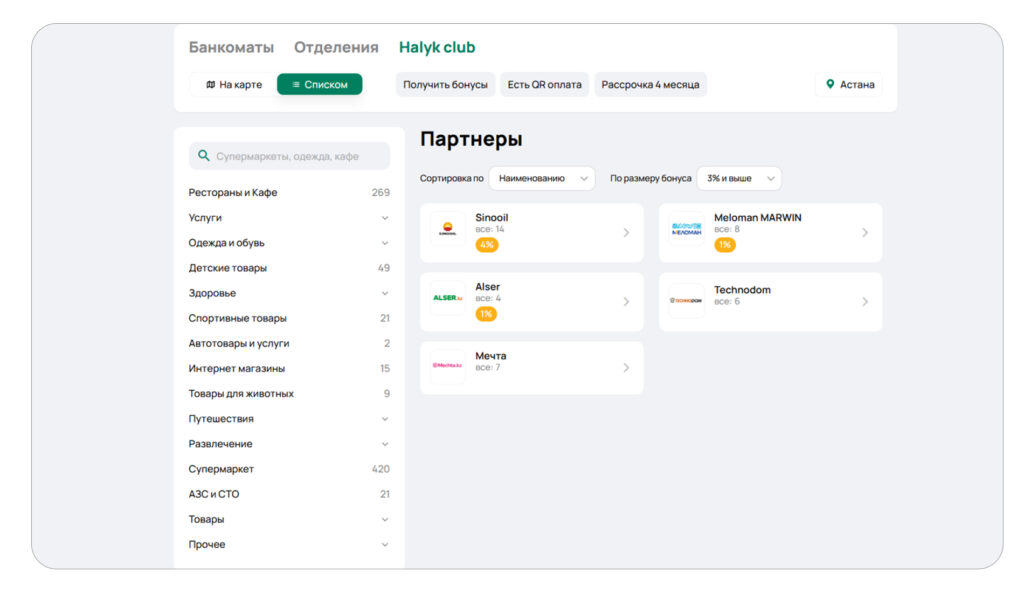
Task: Select the Halyk club tab
Action: [x=437, y=47]
